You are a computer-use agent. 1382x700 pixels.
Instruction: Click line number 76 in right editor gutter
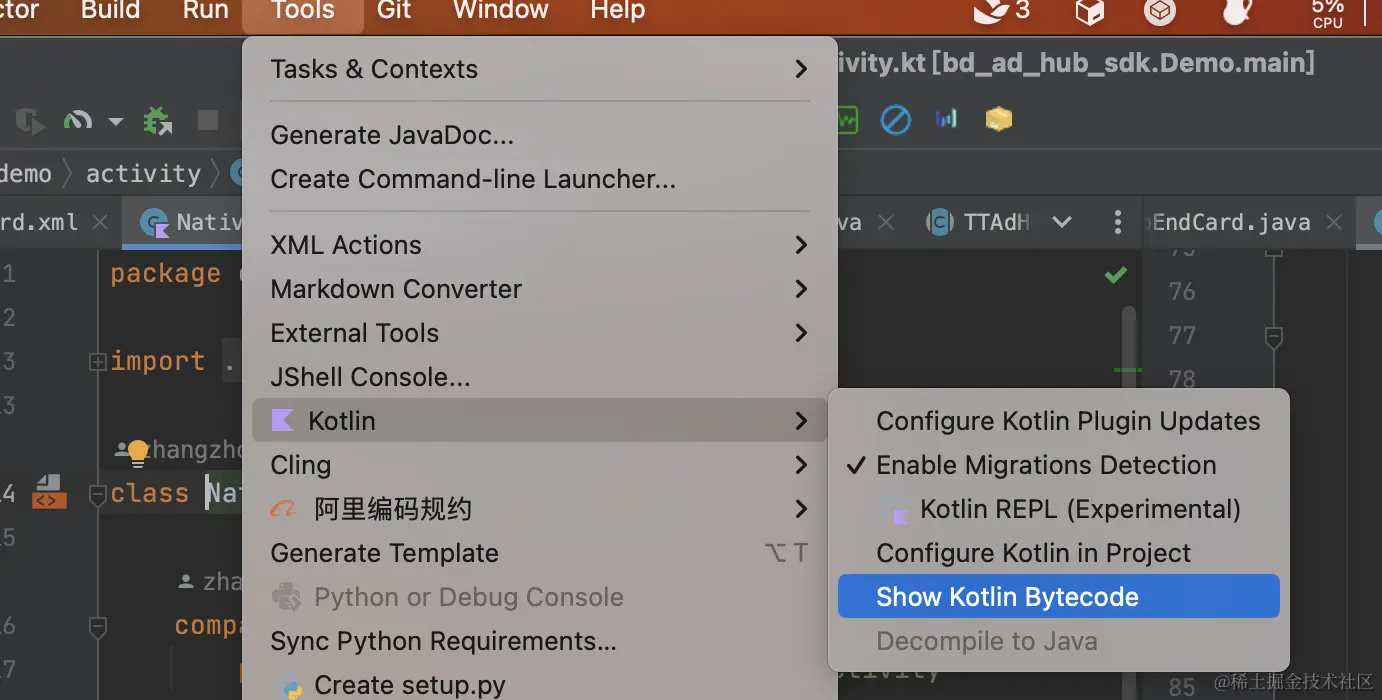tap(1182, 291)
